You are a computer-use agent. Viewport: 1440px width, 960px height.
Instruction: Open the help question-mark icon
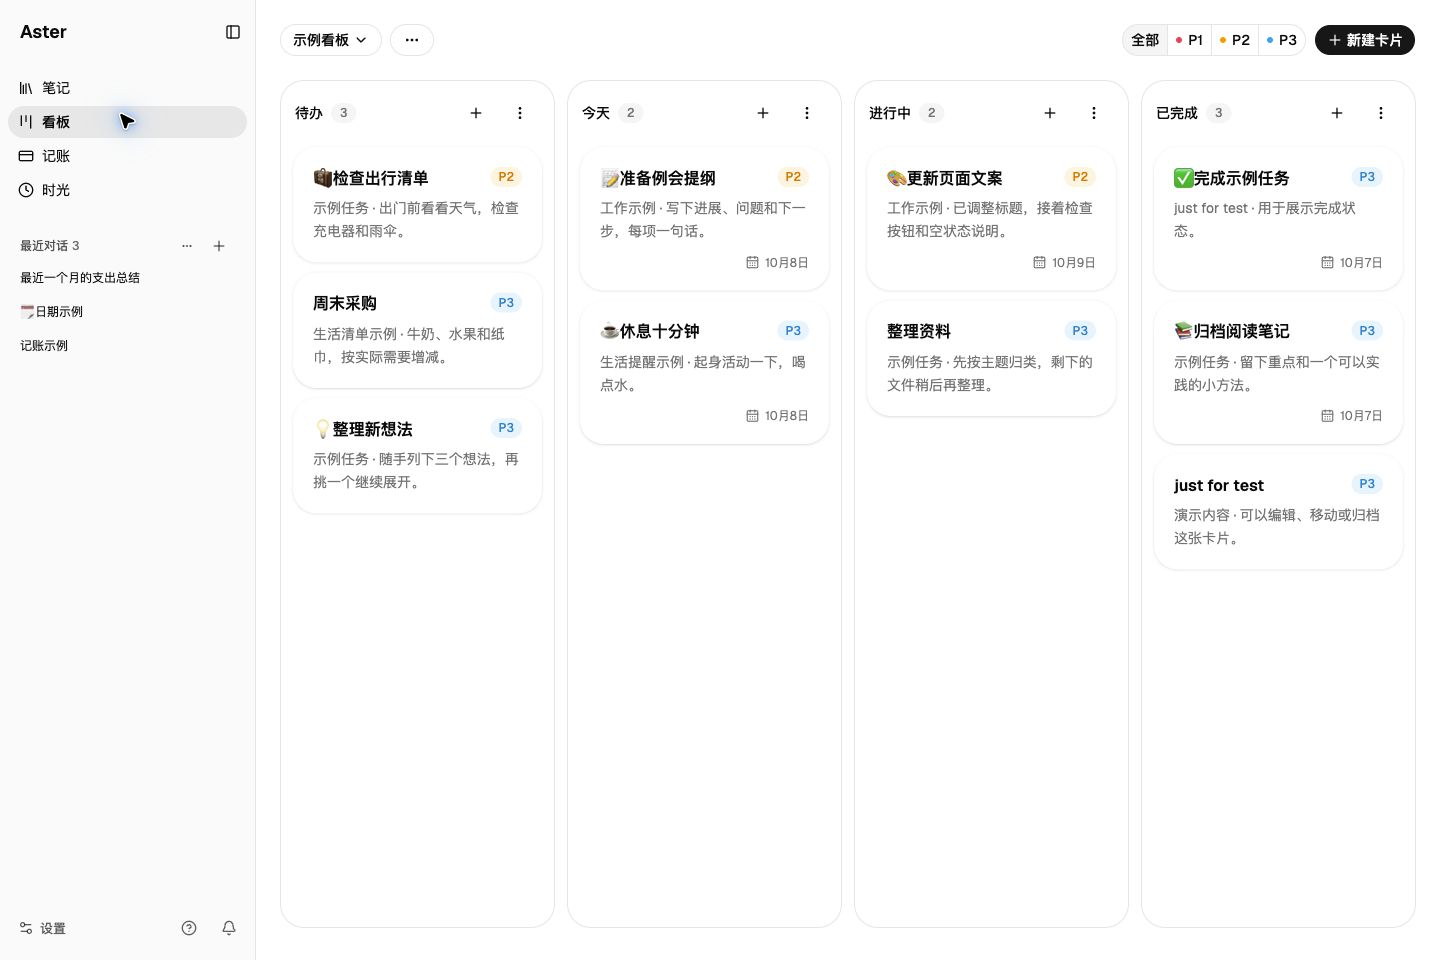click(x=189, y=928)
